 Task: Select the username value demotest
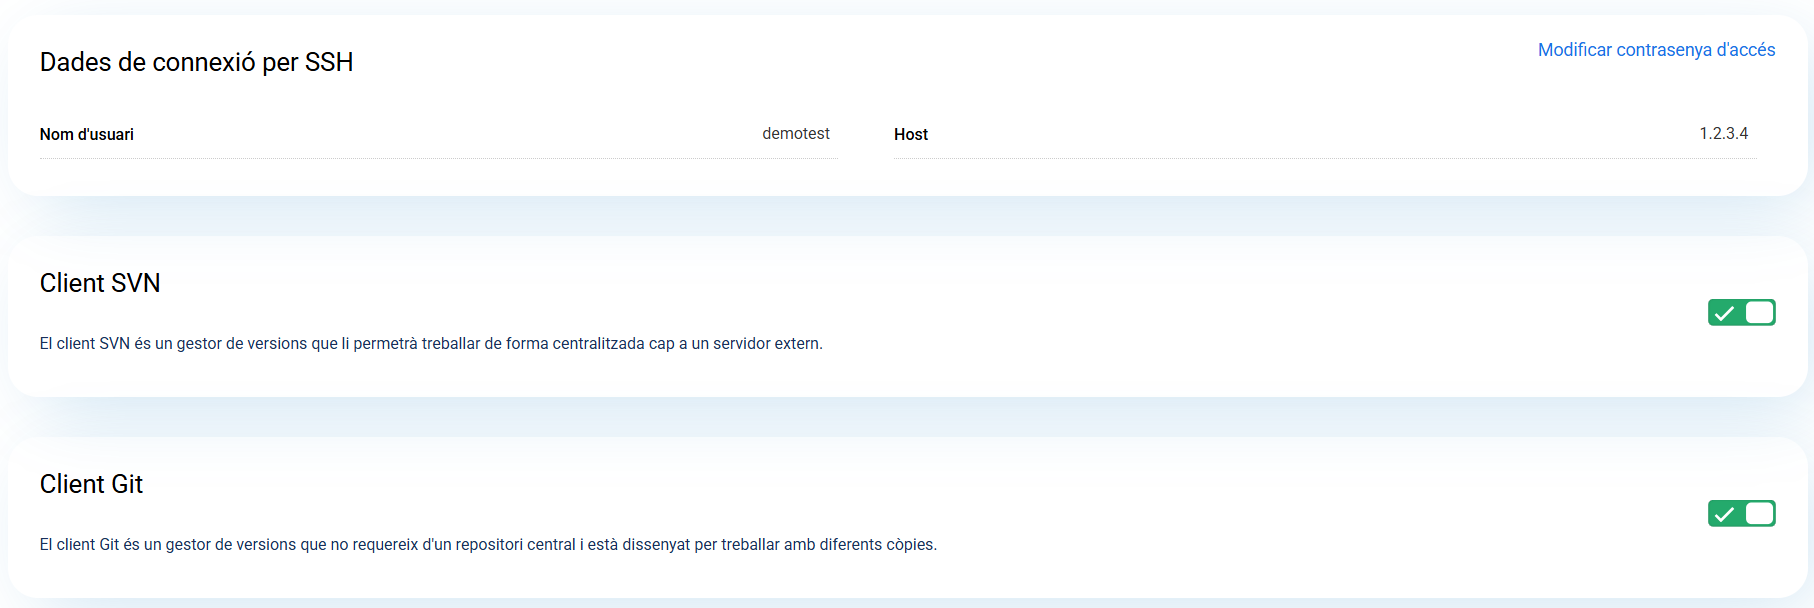(795, 134)
